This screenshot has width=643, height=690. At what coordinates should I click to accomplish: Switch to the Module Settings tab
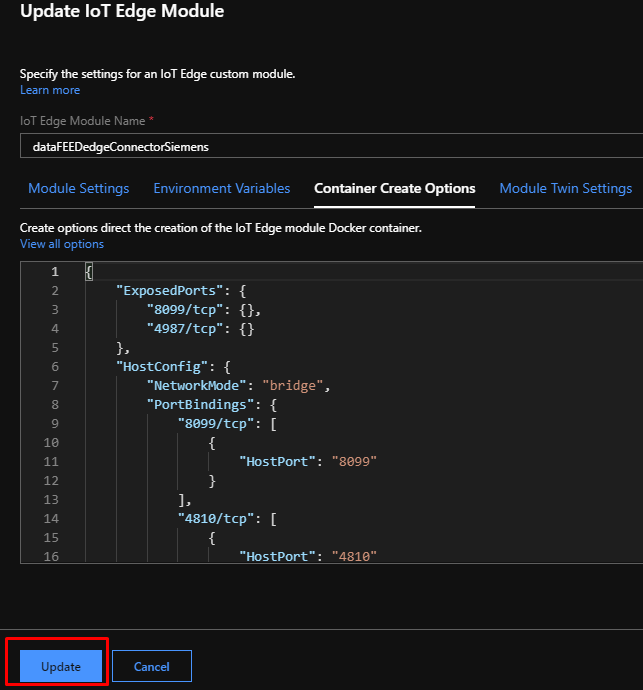[x=78, y=188]
